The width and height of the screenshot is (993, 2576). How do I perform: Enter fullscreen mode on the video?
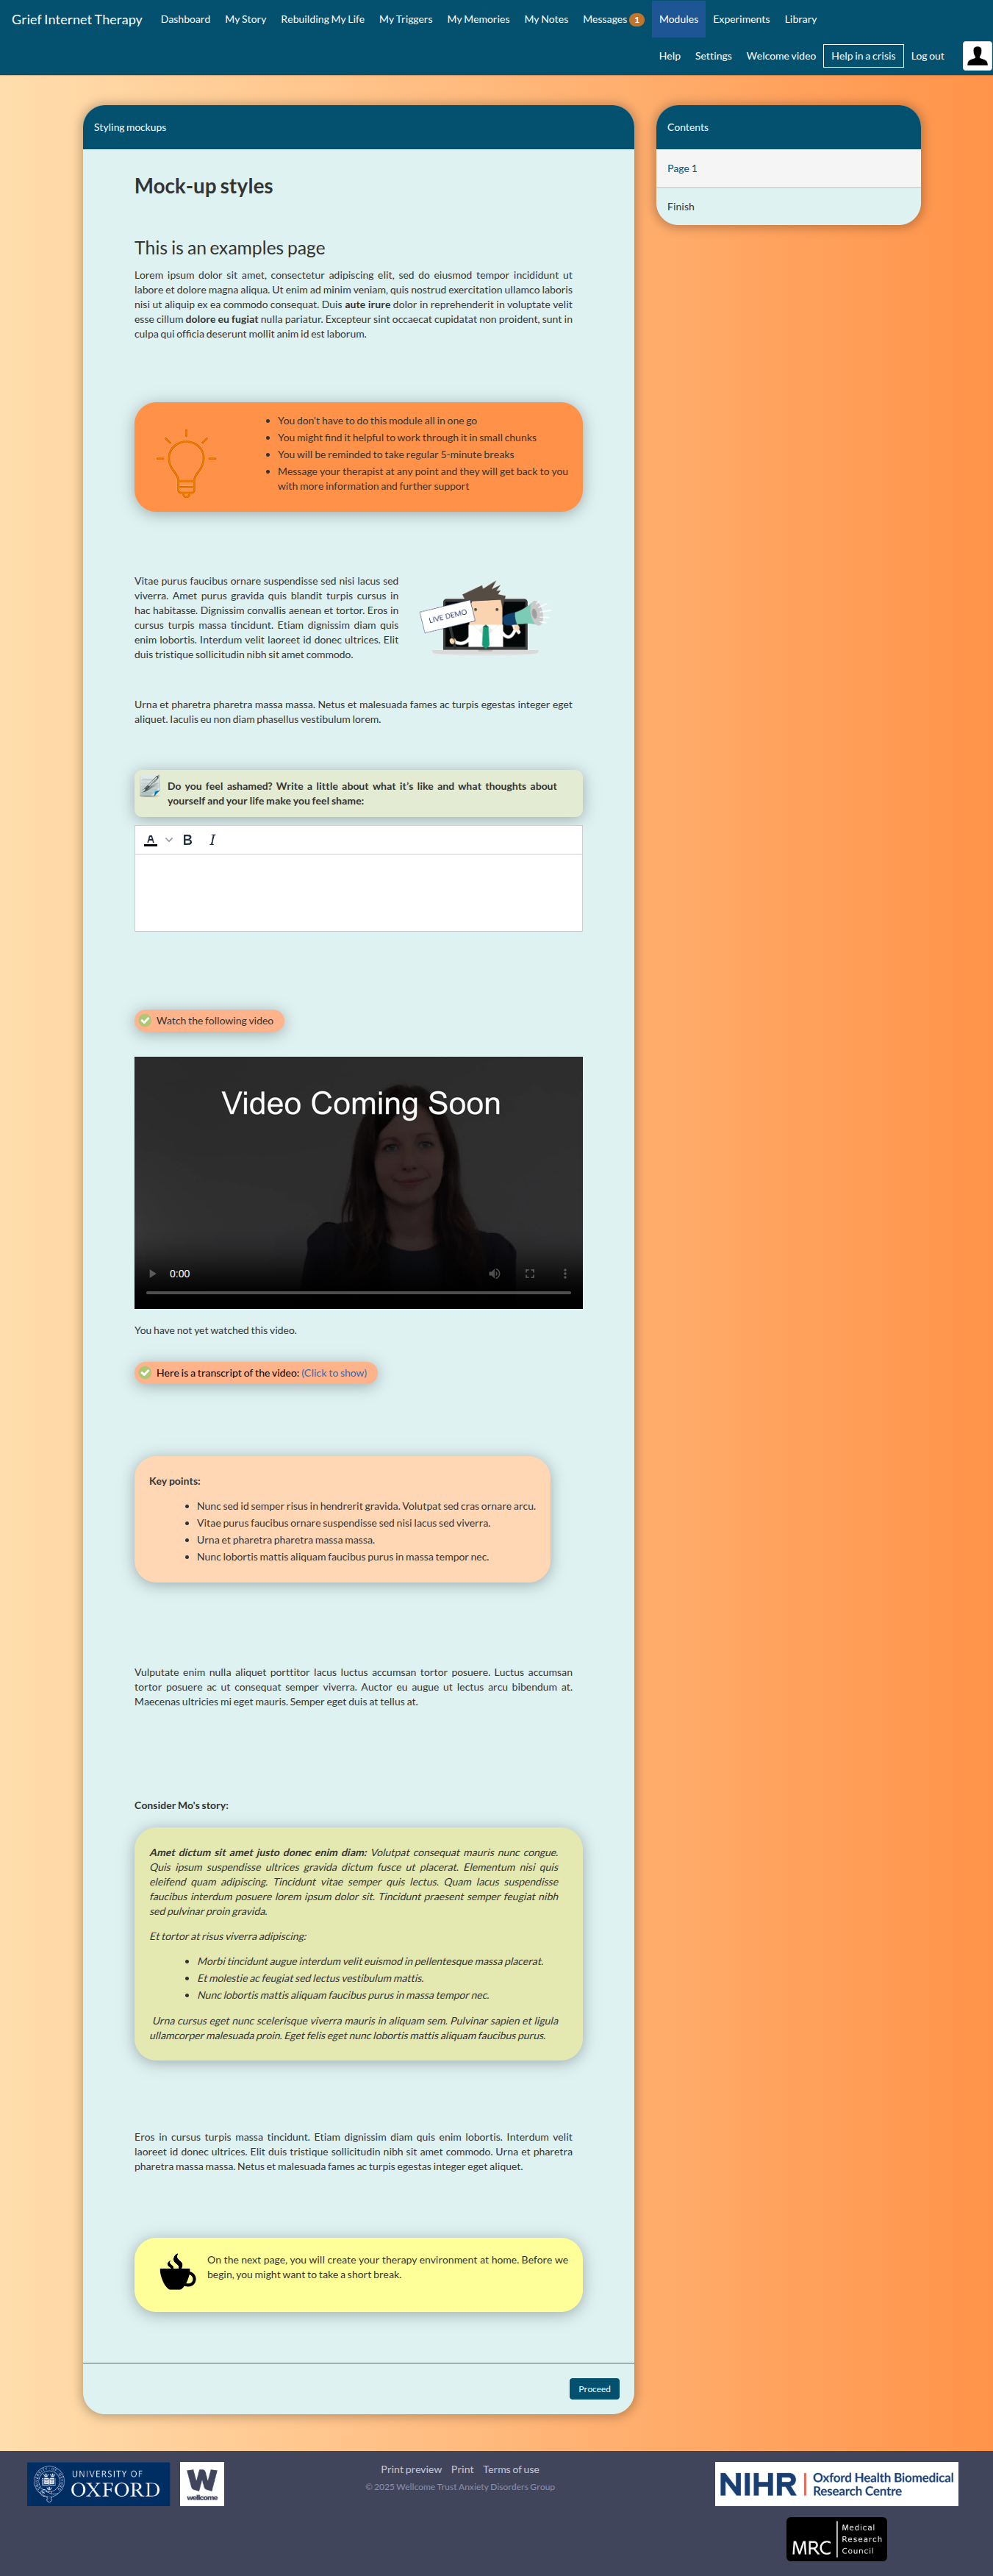pos(530,1273)
